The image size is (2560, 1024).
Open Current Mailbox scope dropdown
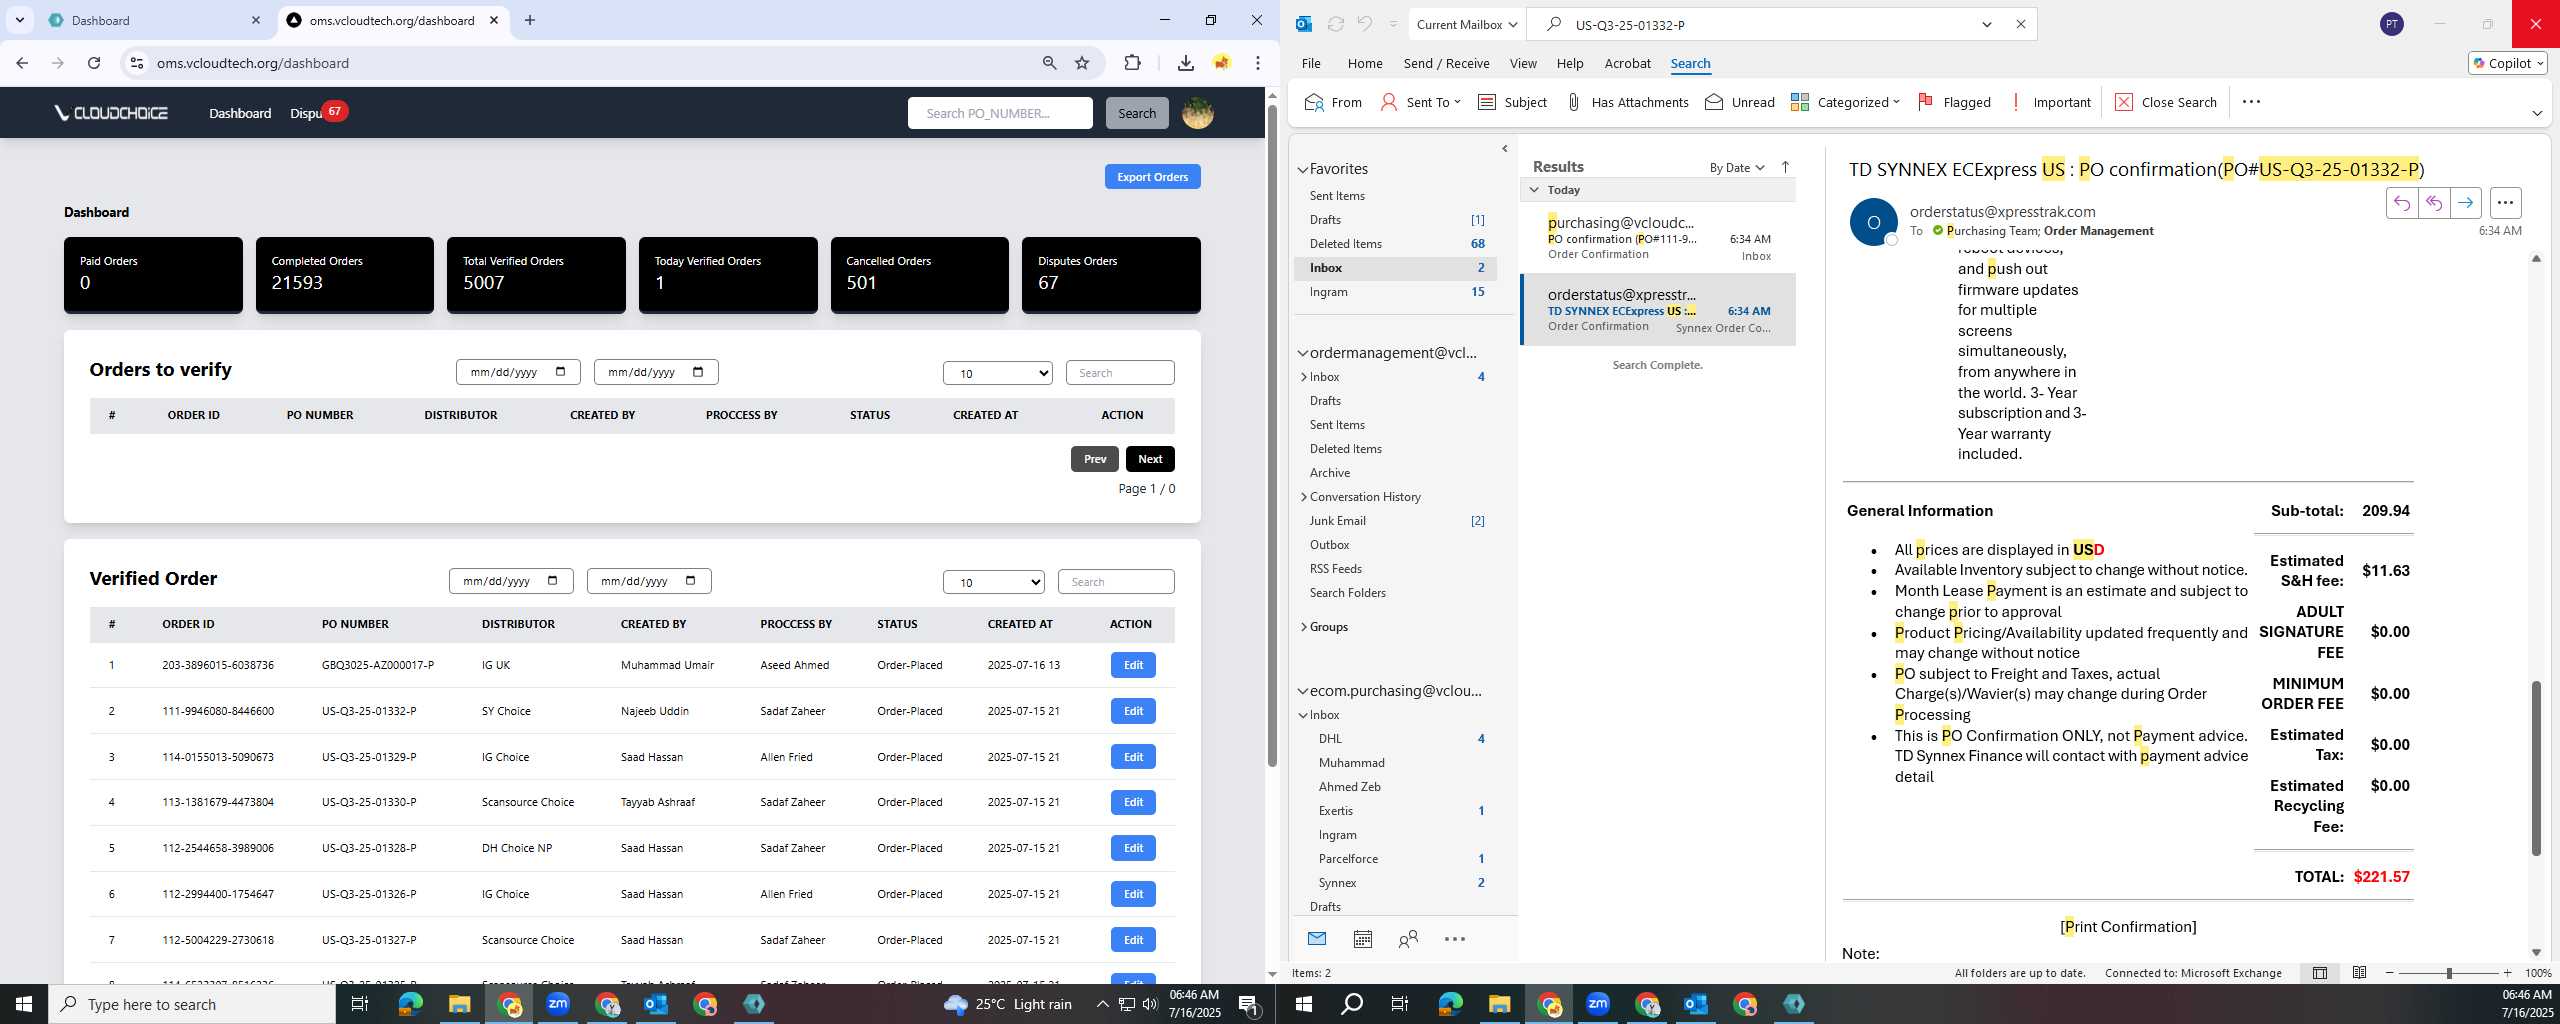pos(1466,24)
